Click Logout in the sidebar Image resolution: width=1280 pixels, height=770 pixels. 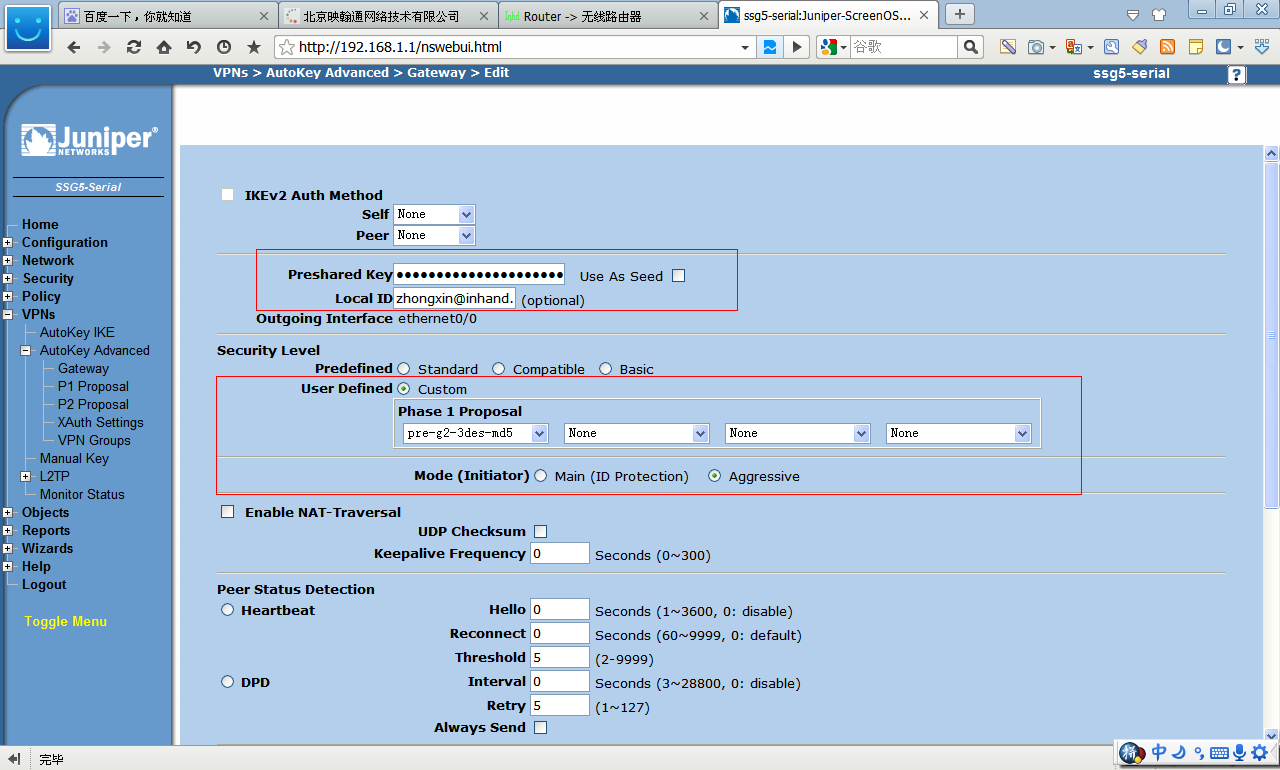point(44,584)
